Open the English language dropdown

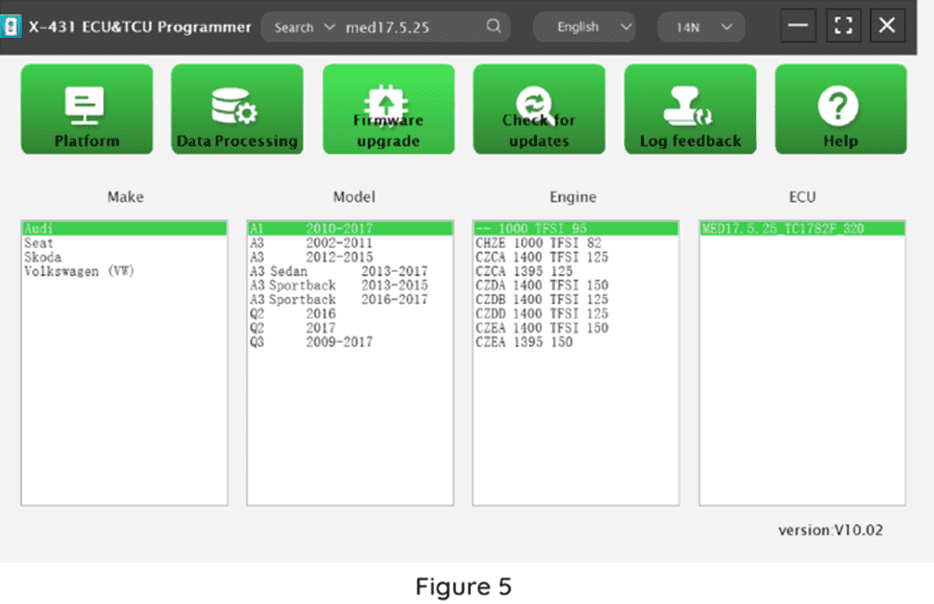click(584, 27)
